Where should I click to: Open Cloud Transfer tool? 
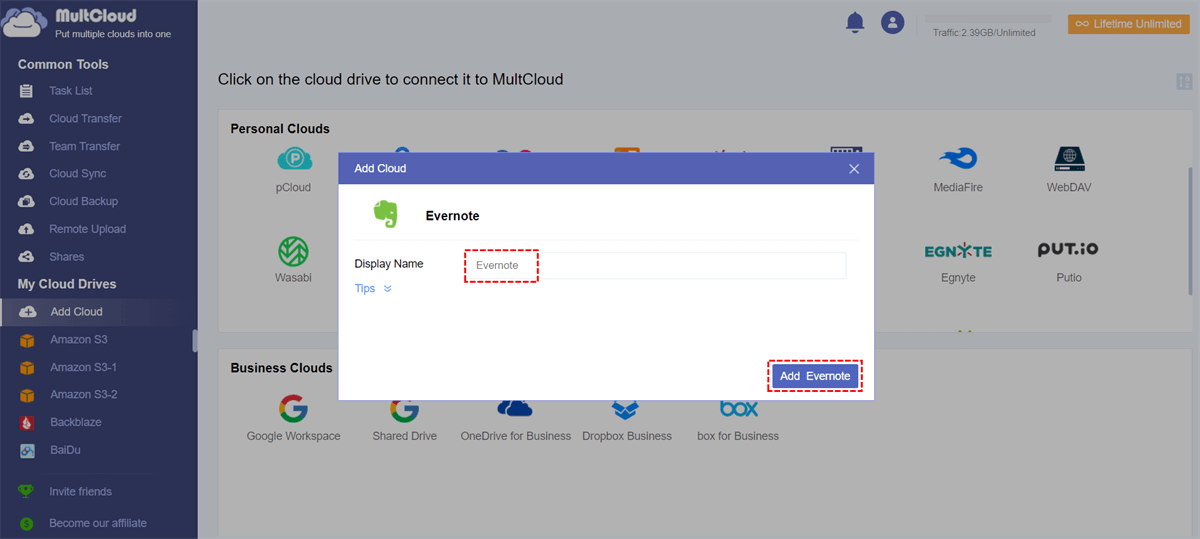(x=85, y=118)
